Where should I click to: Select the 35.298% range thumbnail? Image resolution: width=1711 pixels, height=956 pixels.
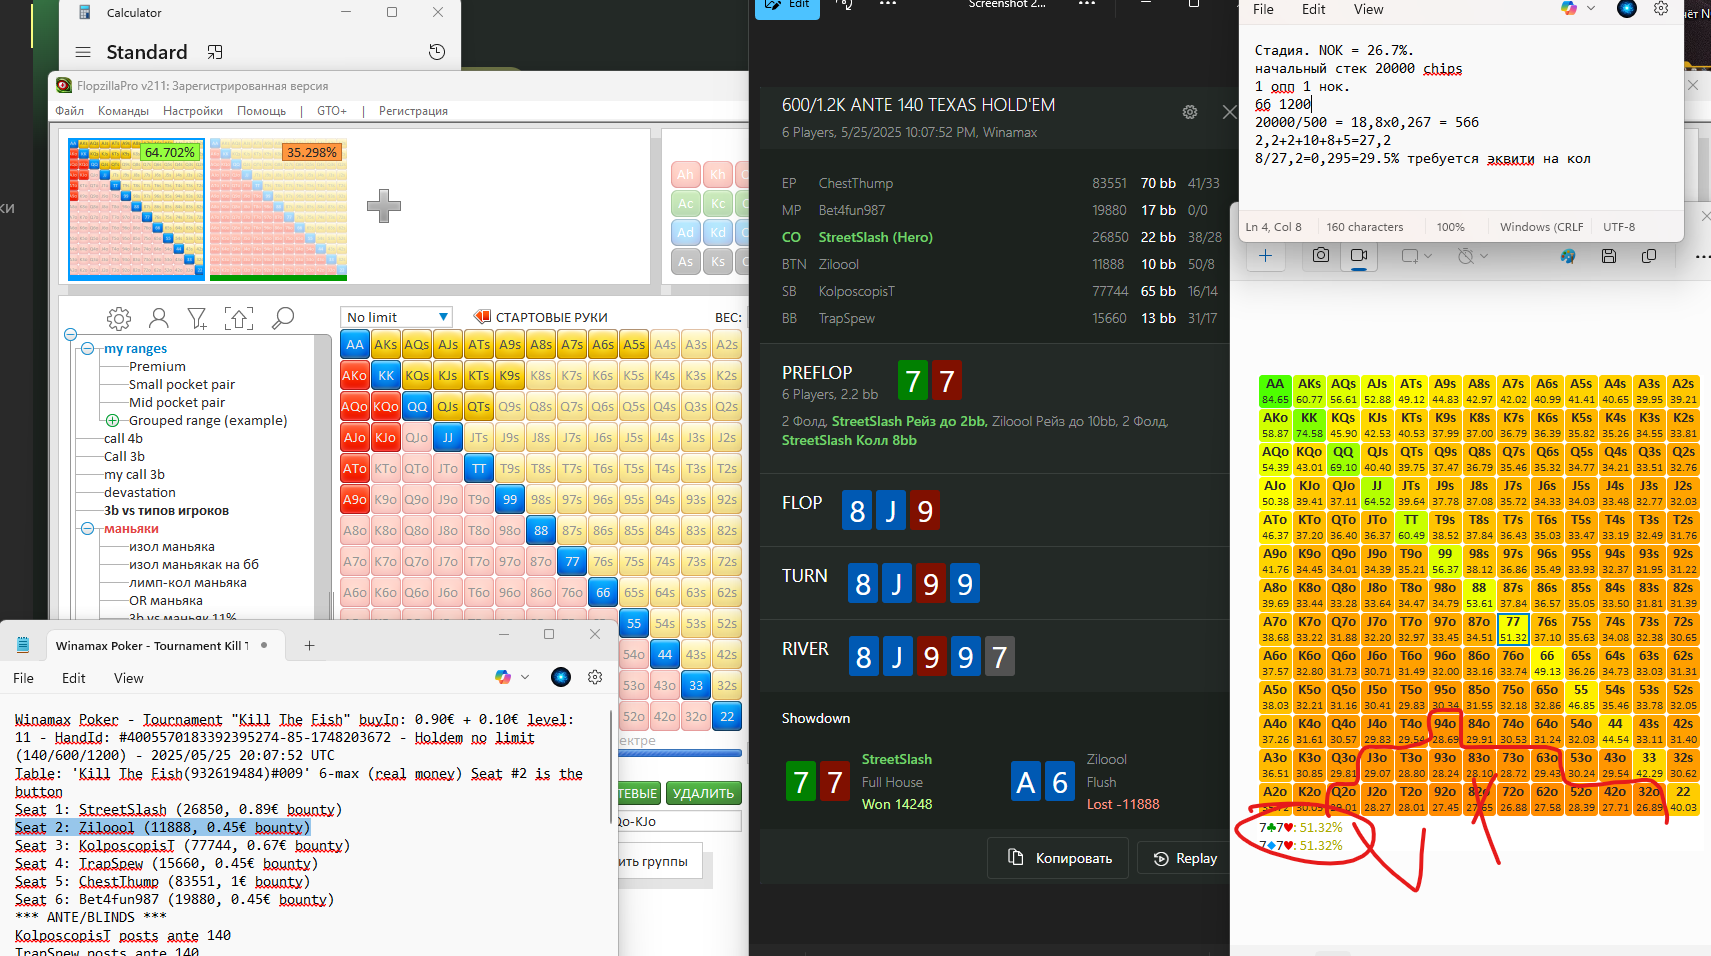pos(278,209)
